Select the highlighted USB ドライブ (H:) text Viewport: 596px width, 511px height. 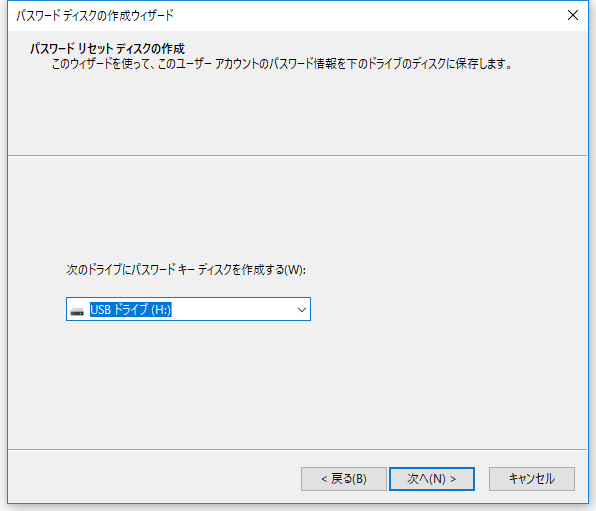point(131,309)
